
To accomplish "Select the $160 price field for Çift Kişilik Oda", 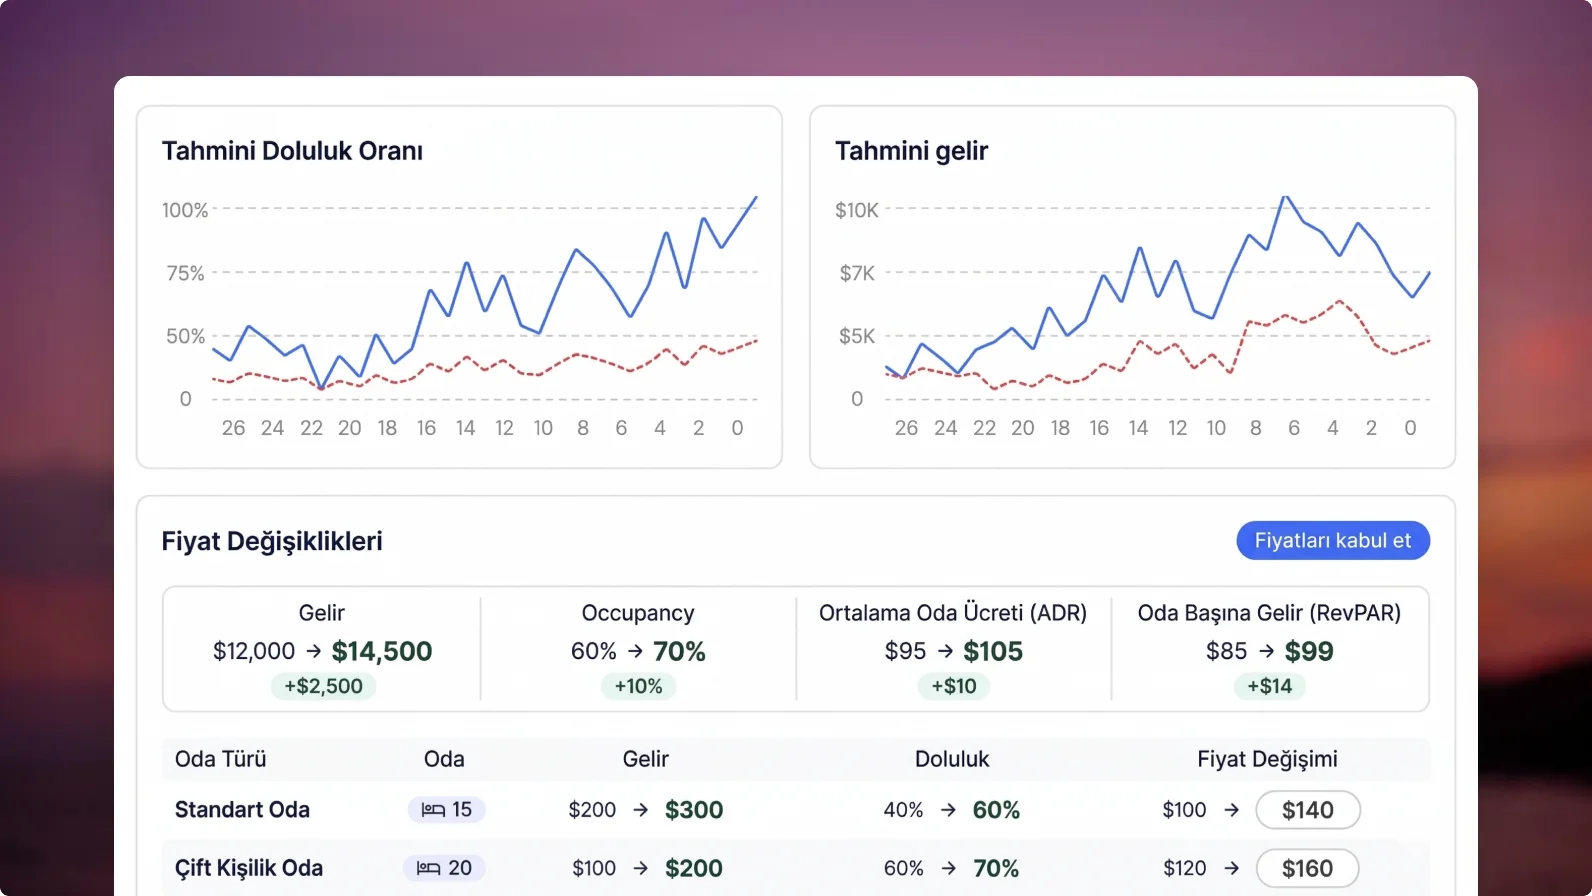I will (1307, 868).
